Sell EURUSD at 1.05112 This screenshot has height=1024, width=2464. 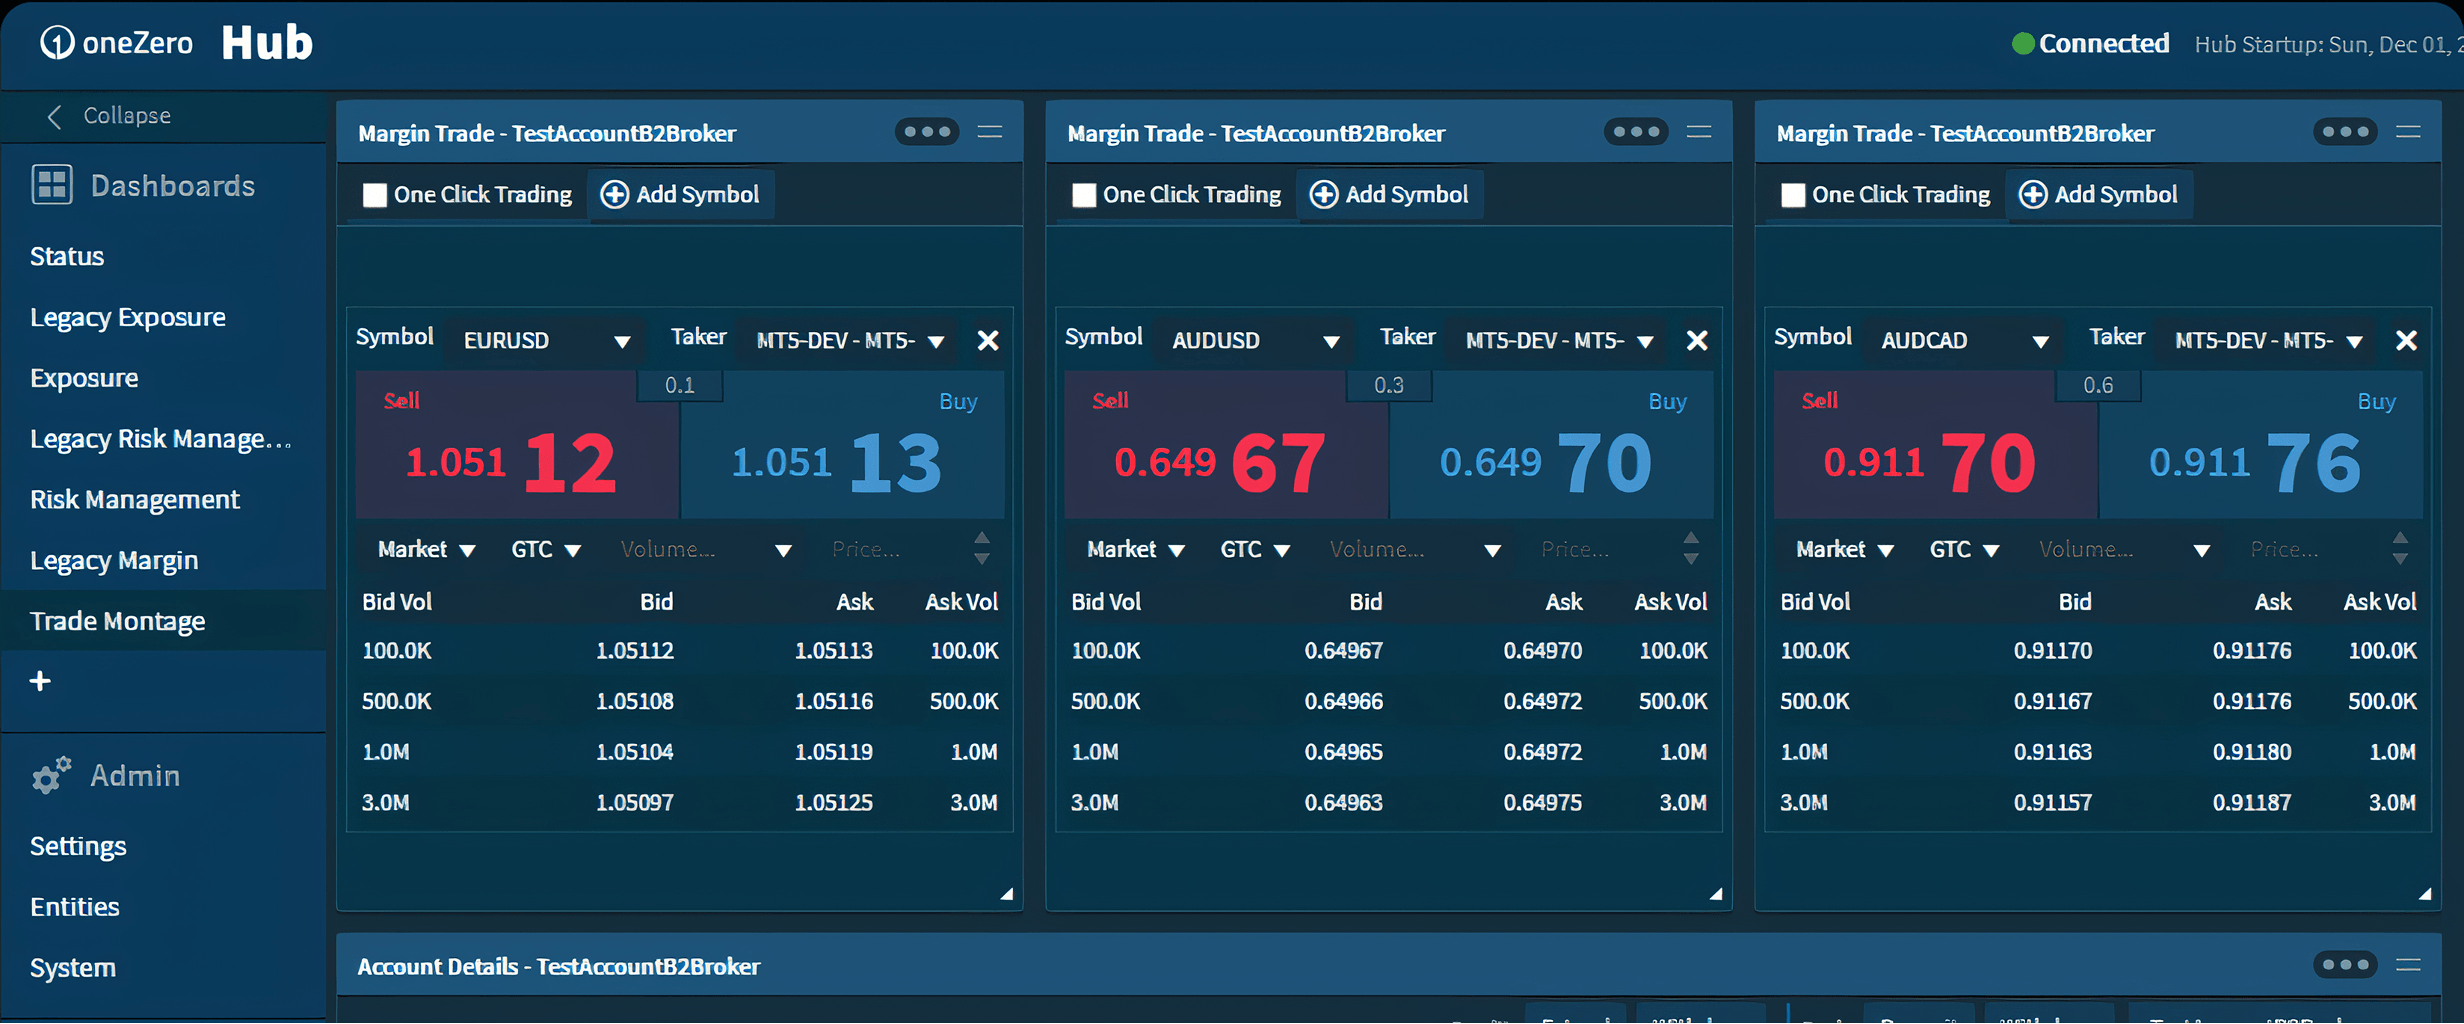(516, 445)
